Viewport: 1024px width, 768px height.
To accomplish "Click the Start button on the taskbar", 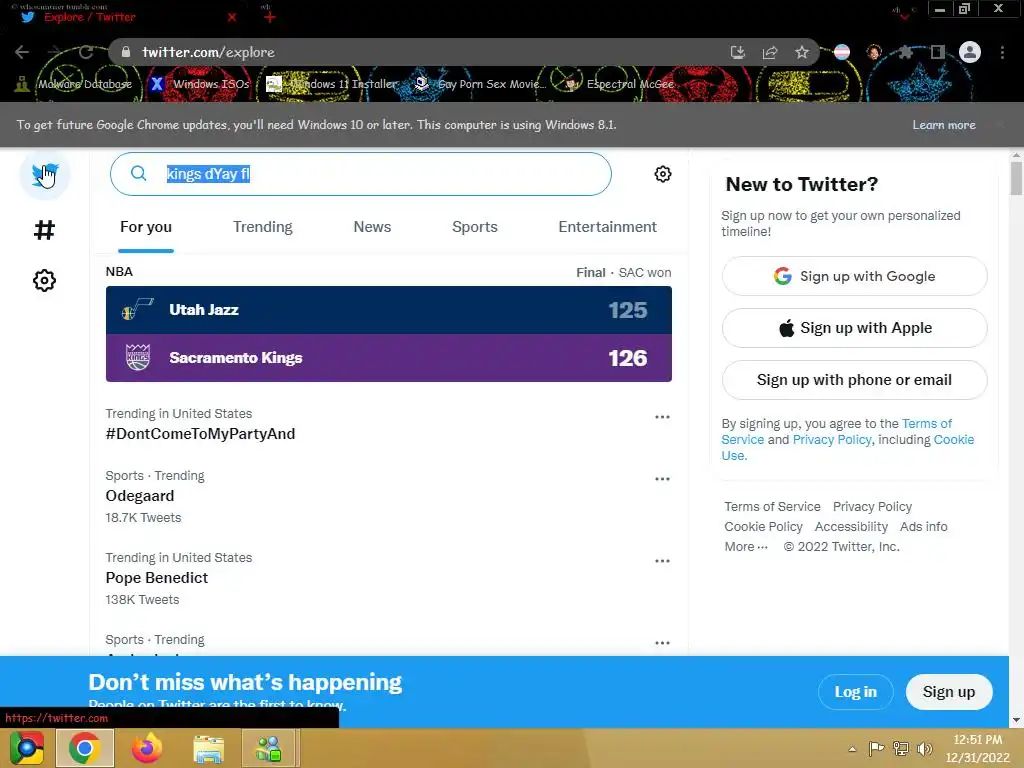I will 26,748.
